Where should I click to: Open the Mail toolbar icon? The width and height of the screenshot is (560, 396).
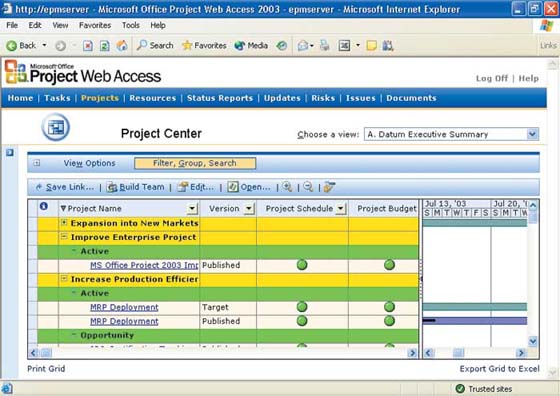[303, 45]
